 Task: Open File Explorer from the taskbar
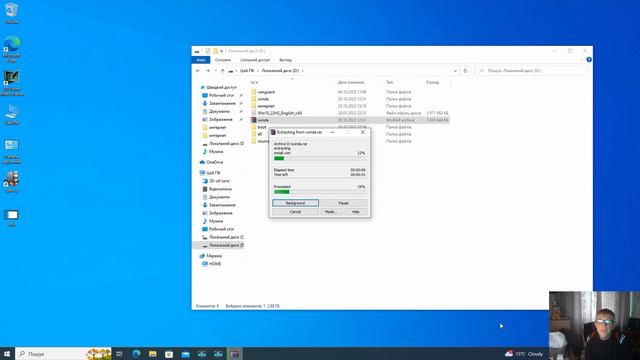pos(153,353)
